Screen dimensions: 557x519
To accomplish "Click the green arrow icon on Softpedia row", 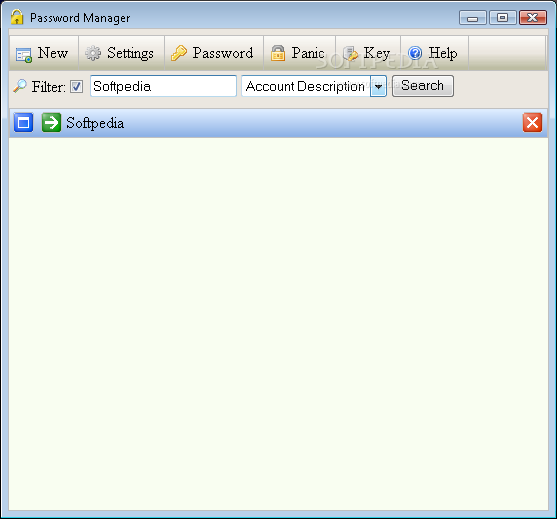I will point(51,123).
